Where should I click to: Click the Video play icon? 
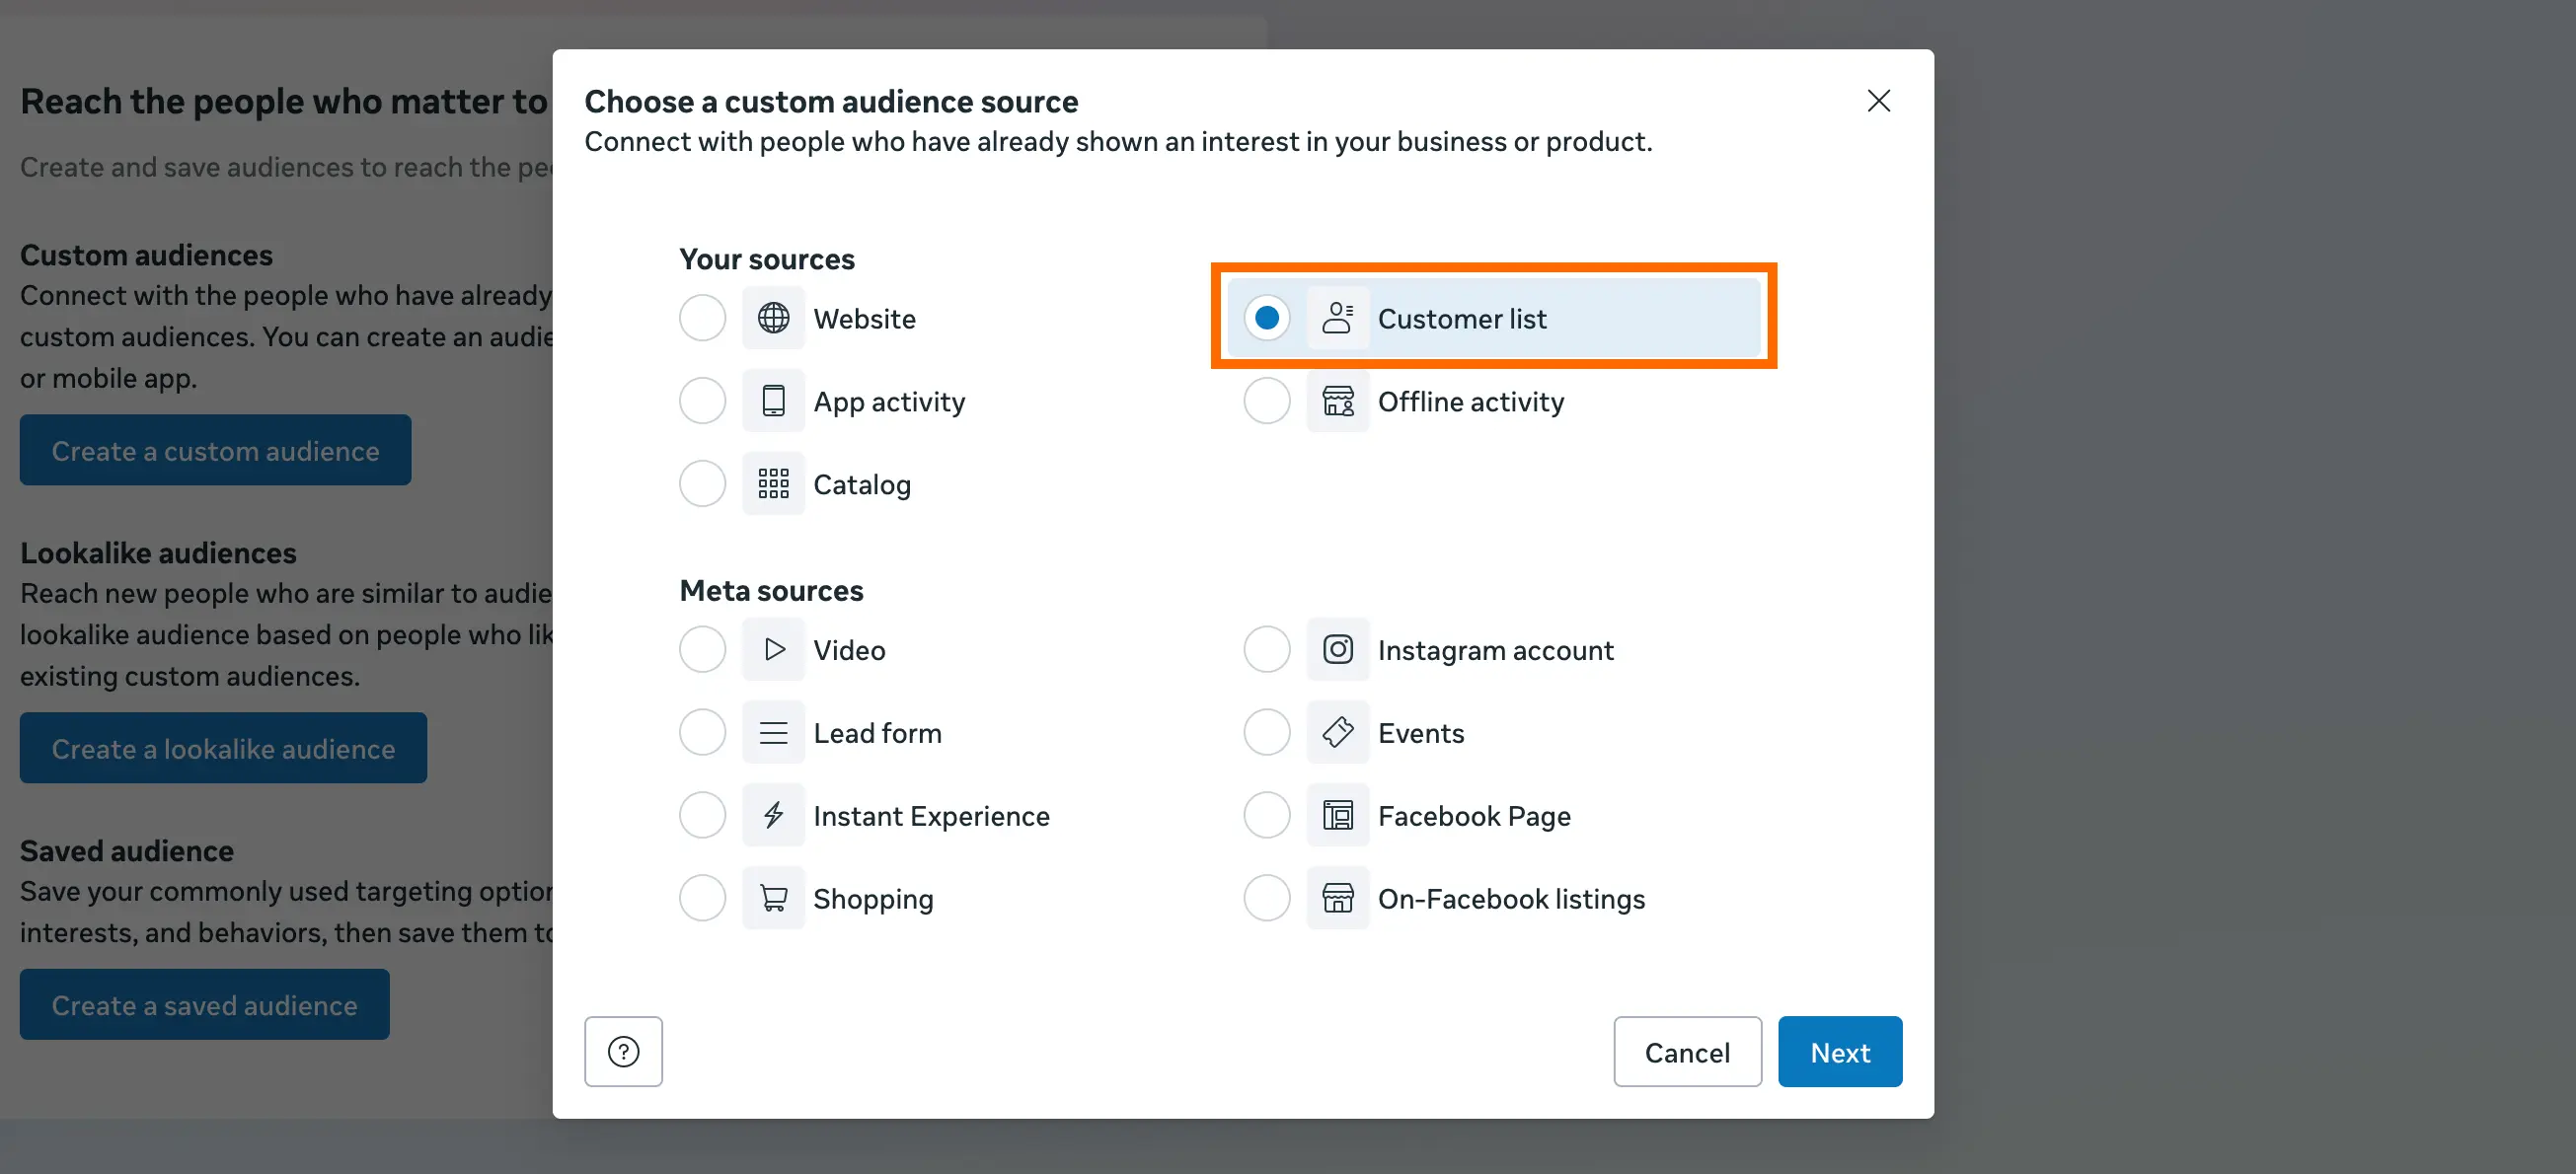pos(772,649)
